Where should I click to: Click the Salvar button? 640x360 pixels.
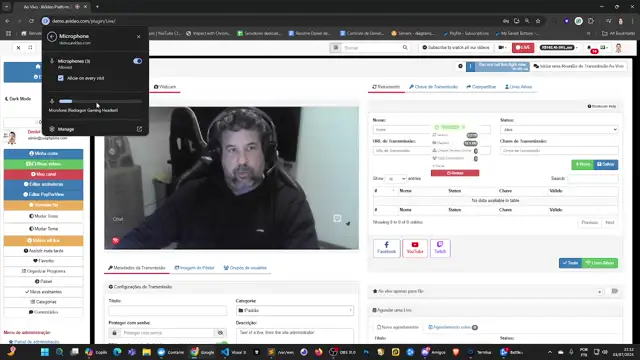point(606,164)
